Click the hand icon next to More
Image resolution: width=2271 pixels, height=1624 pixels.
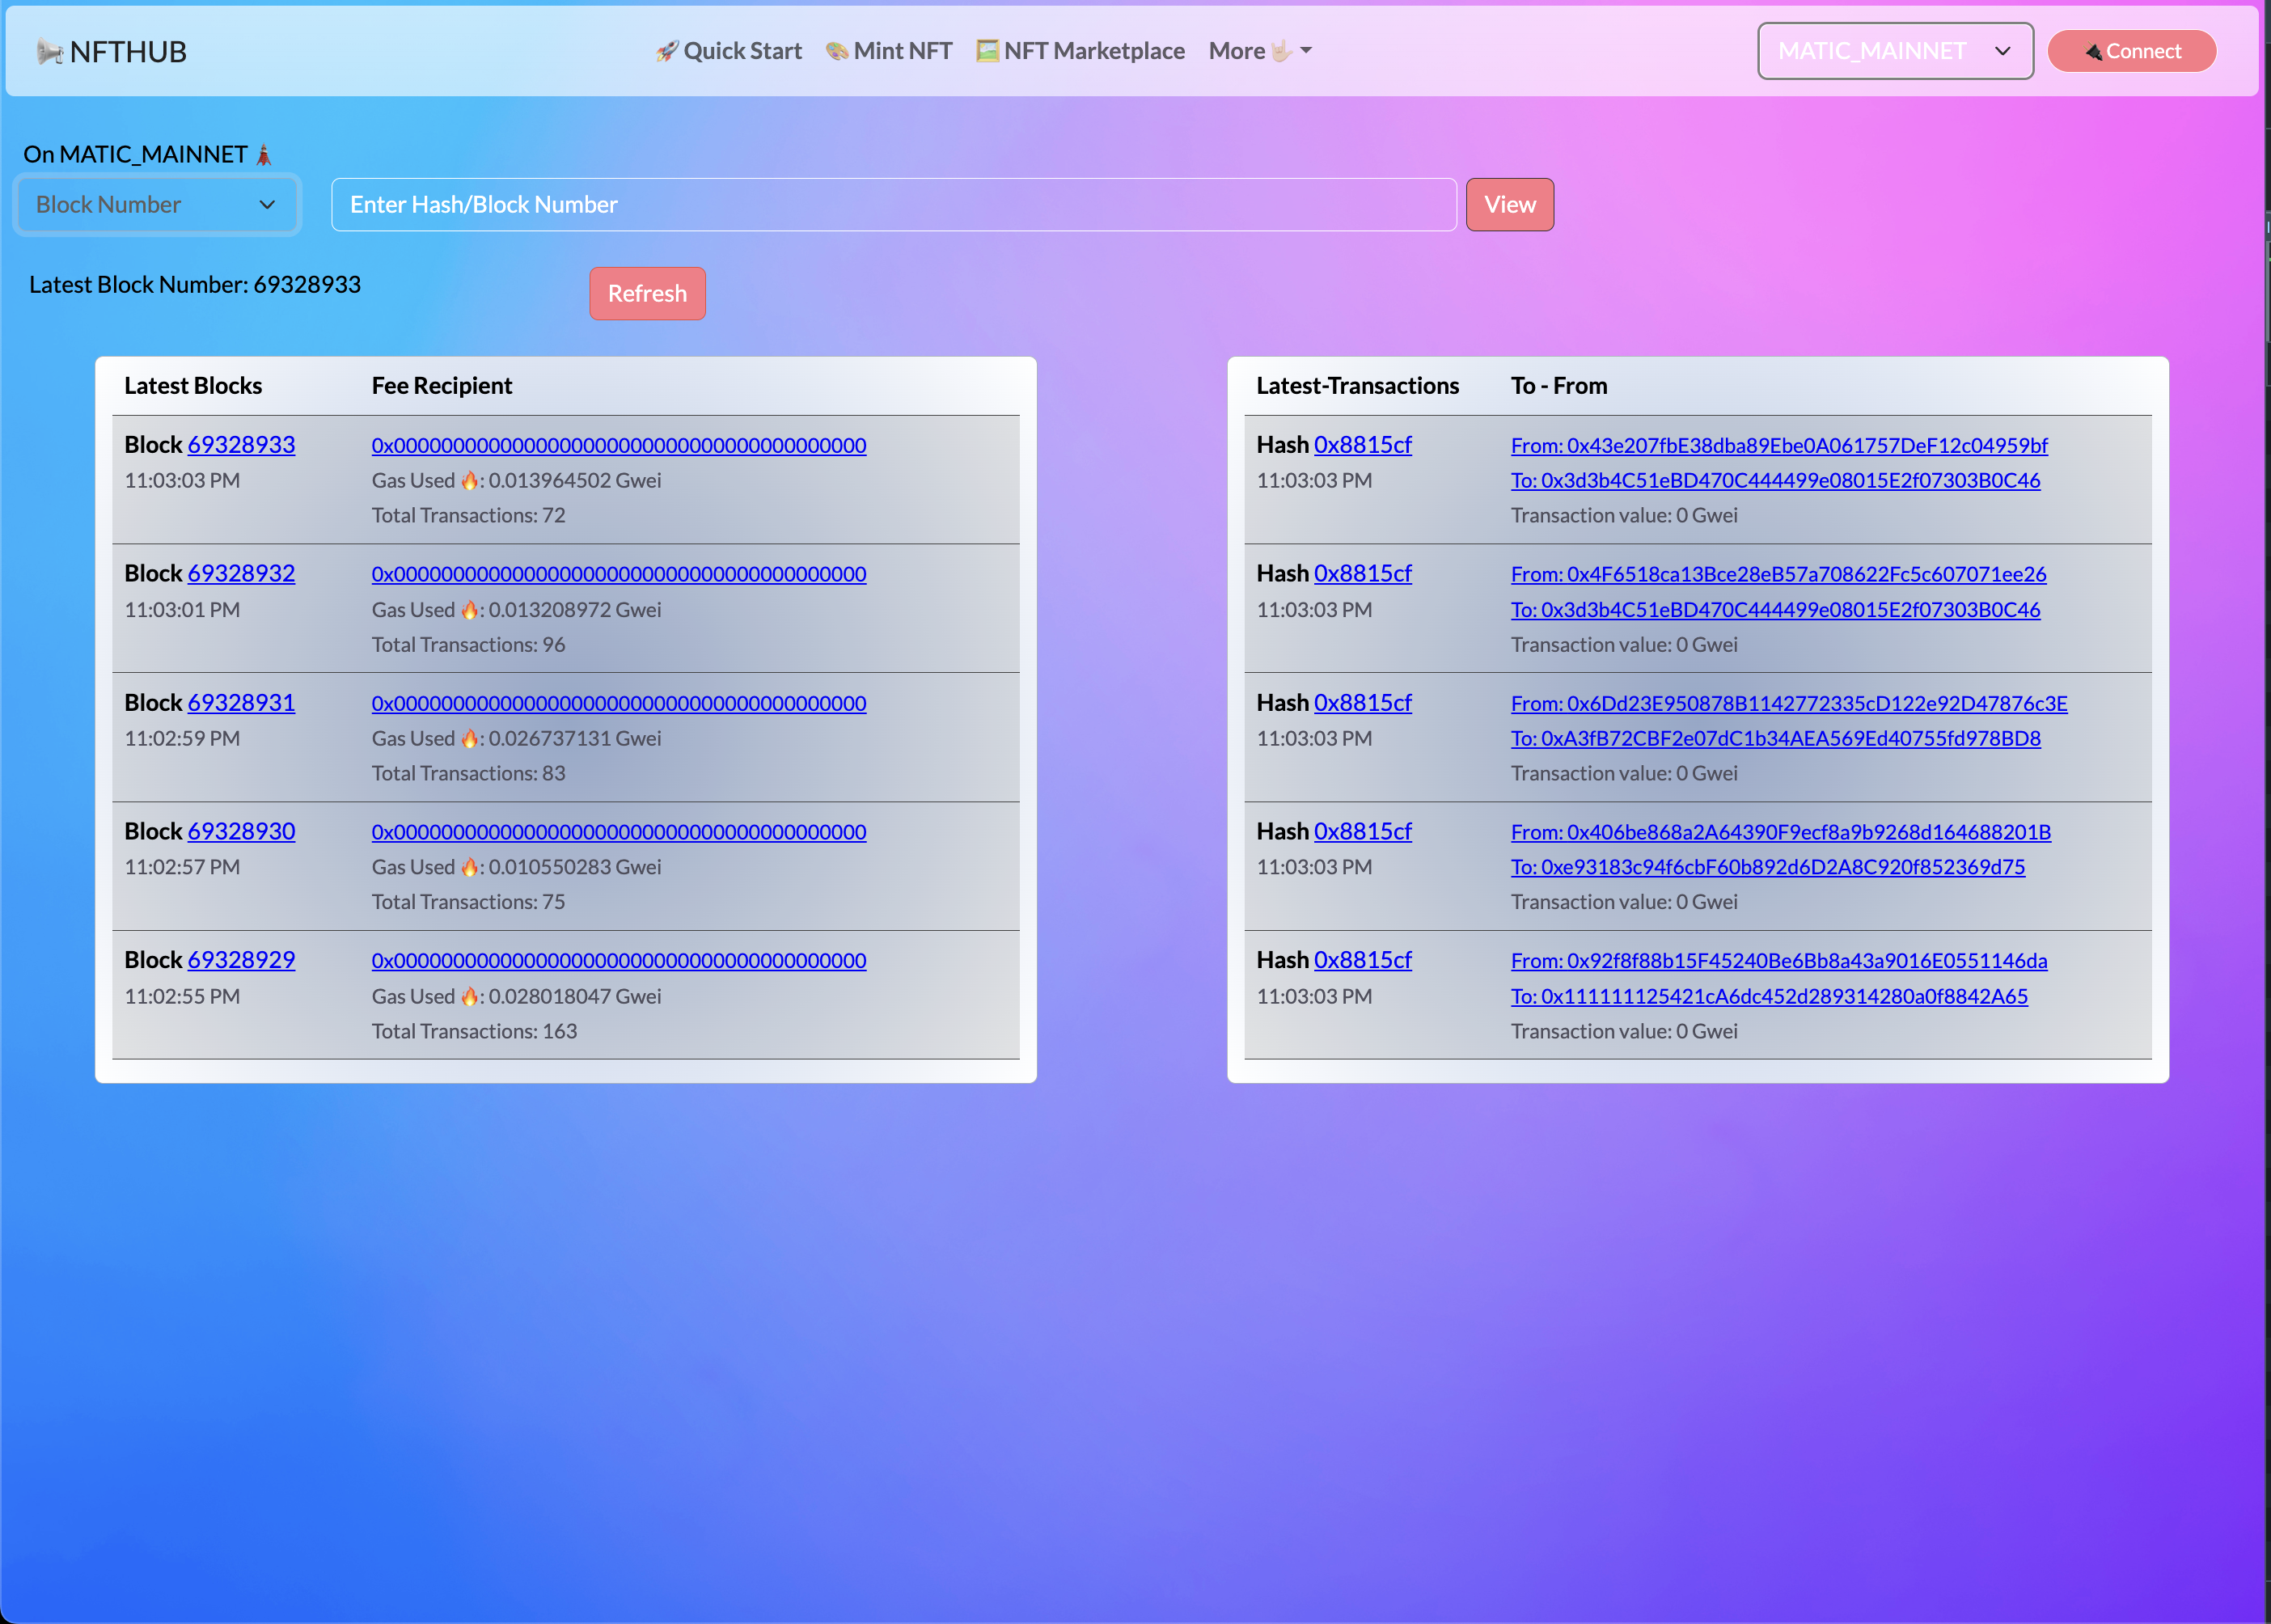1281,51
